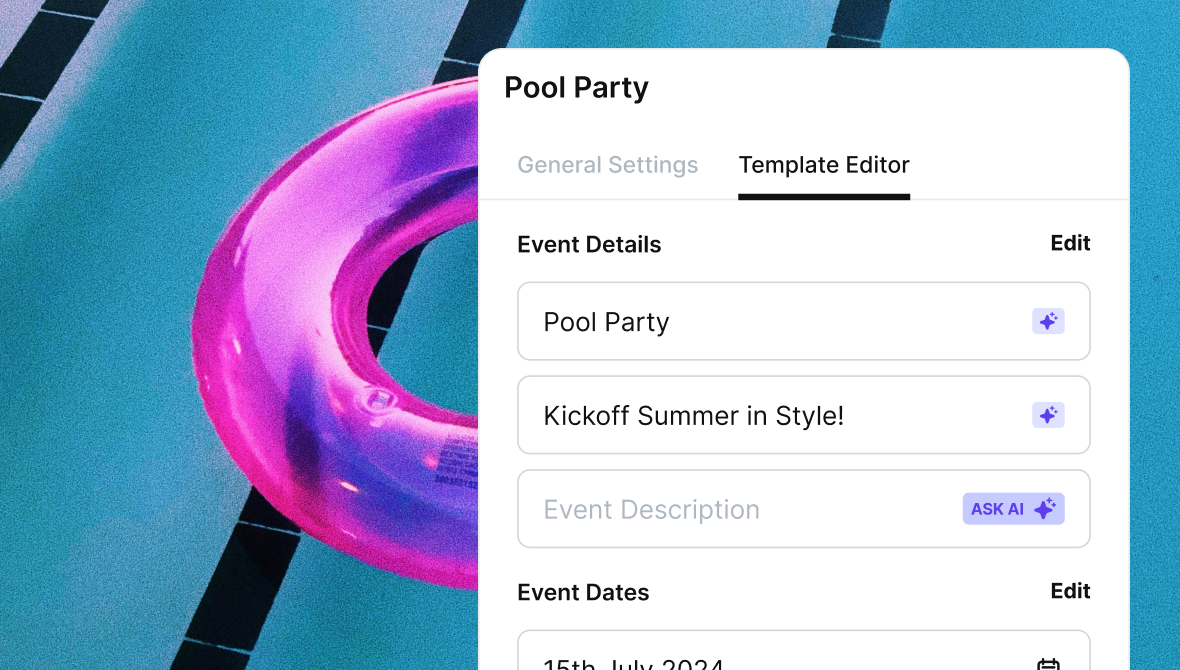Click the Event Dates section heading
This screenshot has height=670, width=1180.
pos(583,592)
